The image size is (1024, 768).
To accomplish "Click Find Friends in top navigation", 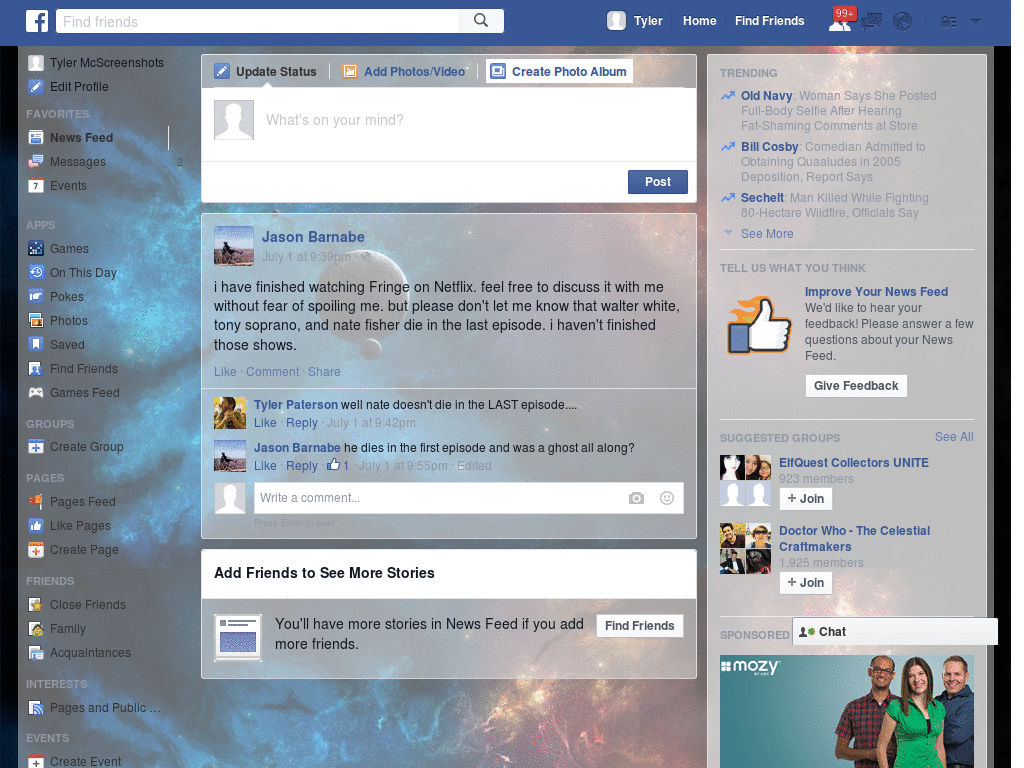I will tap(769, 21).
